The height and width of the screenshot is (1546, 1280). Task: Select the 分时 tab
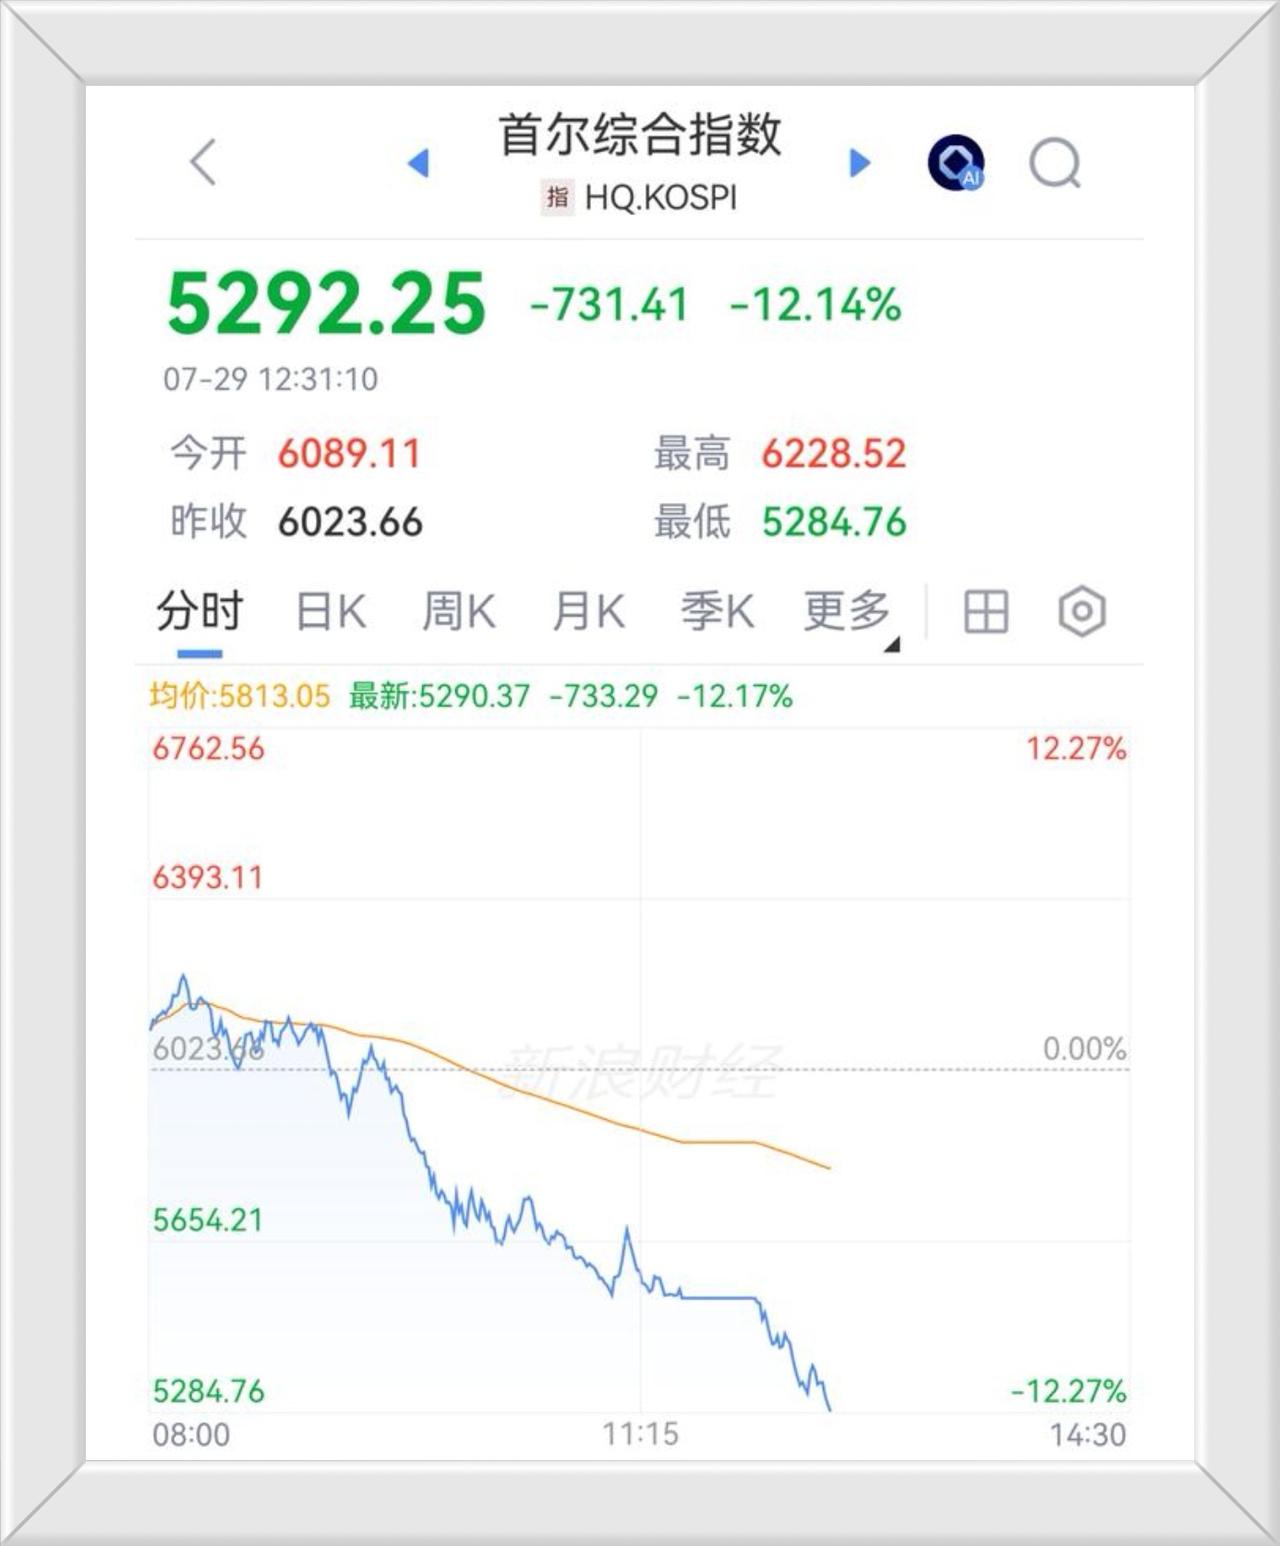199,610
